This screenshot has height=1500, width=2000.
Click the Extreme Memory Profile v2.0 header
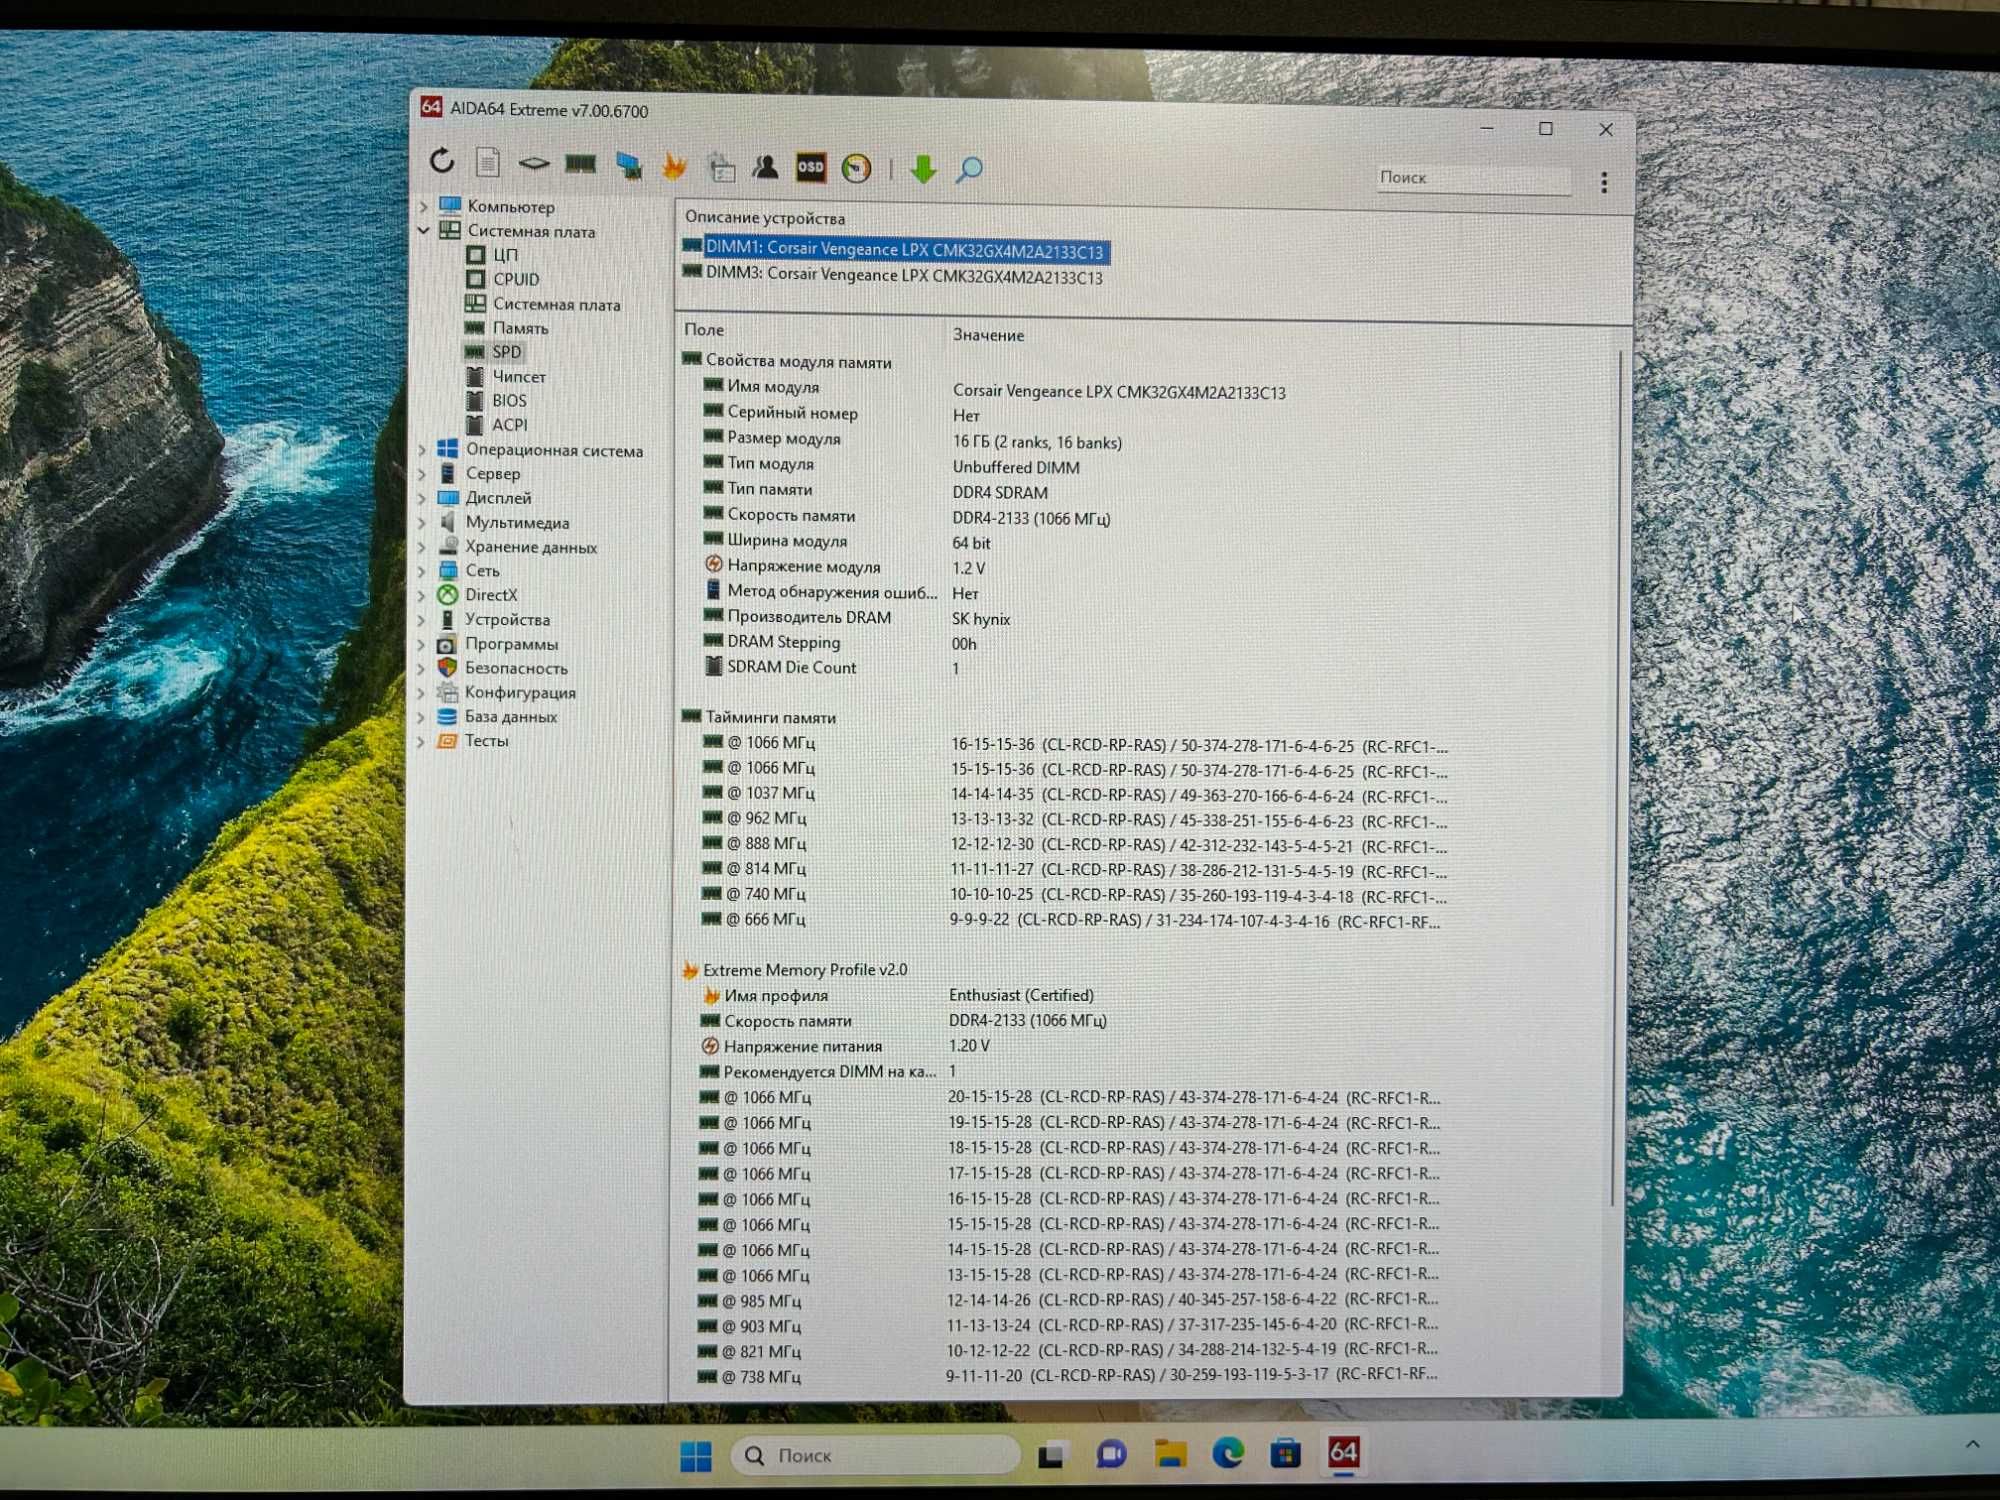[x=795, y=970]
